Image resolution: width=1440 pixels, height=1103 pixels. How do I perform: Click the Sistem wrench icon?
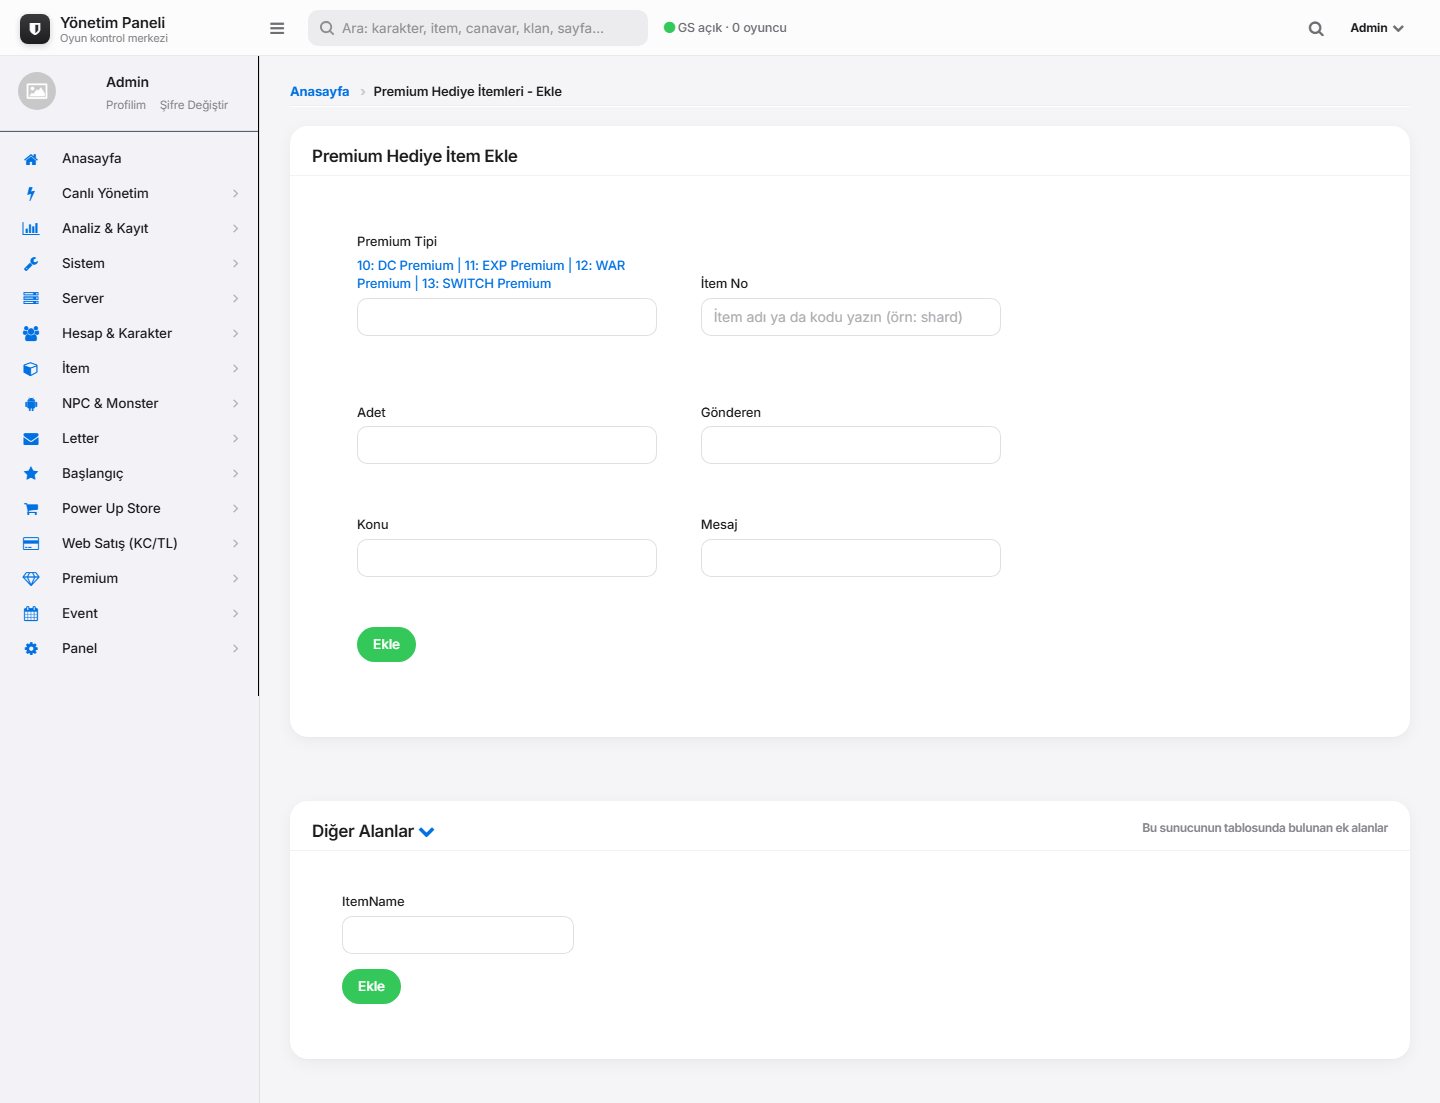pos(31,264)
